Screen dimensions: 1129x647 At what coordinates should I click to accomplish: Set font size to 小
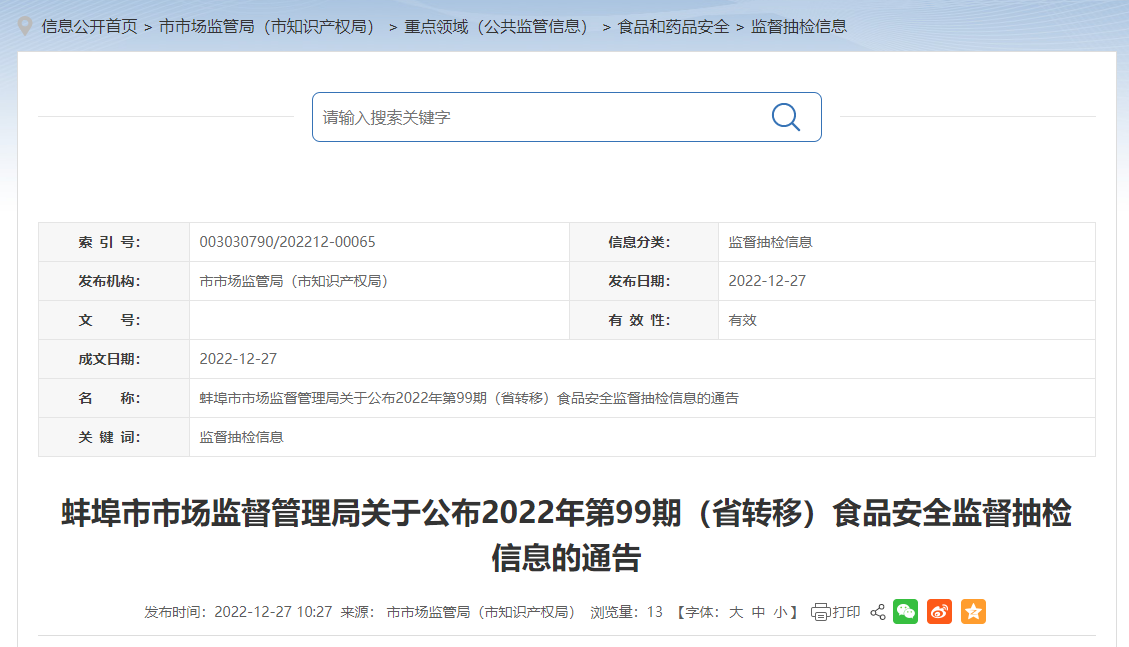pos(781,612)
